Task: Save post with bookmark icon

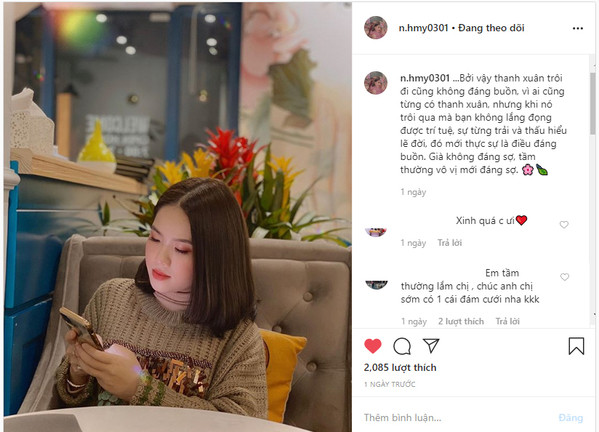Action: coord(576,346)
